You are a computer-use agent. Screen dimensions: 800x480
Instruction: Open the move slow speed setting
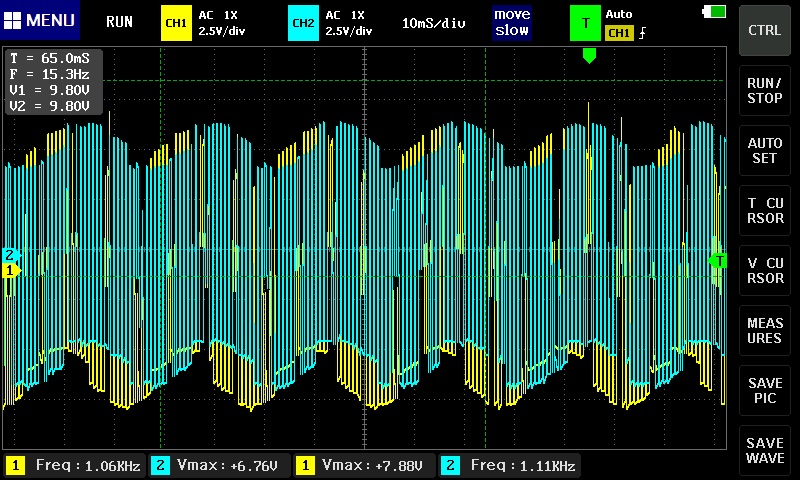coord(512,22)
